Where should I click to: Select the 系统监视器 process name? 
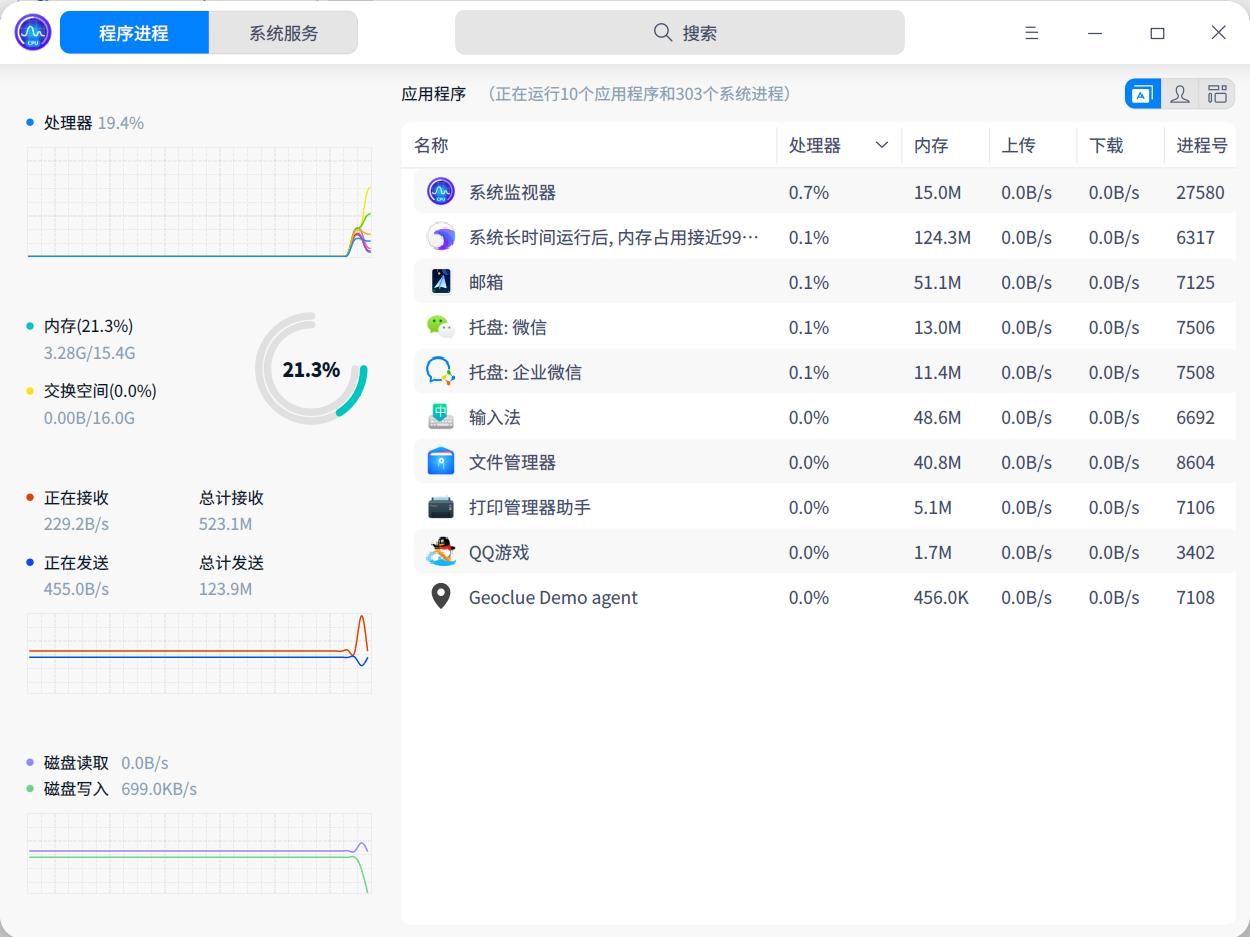512,193
